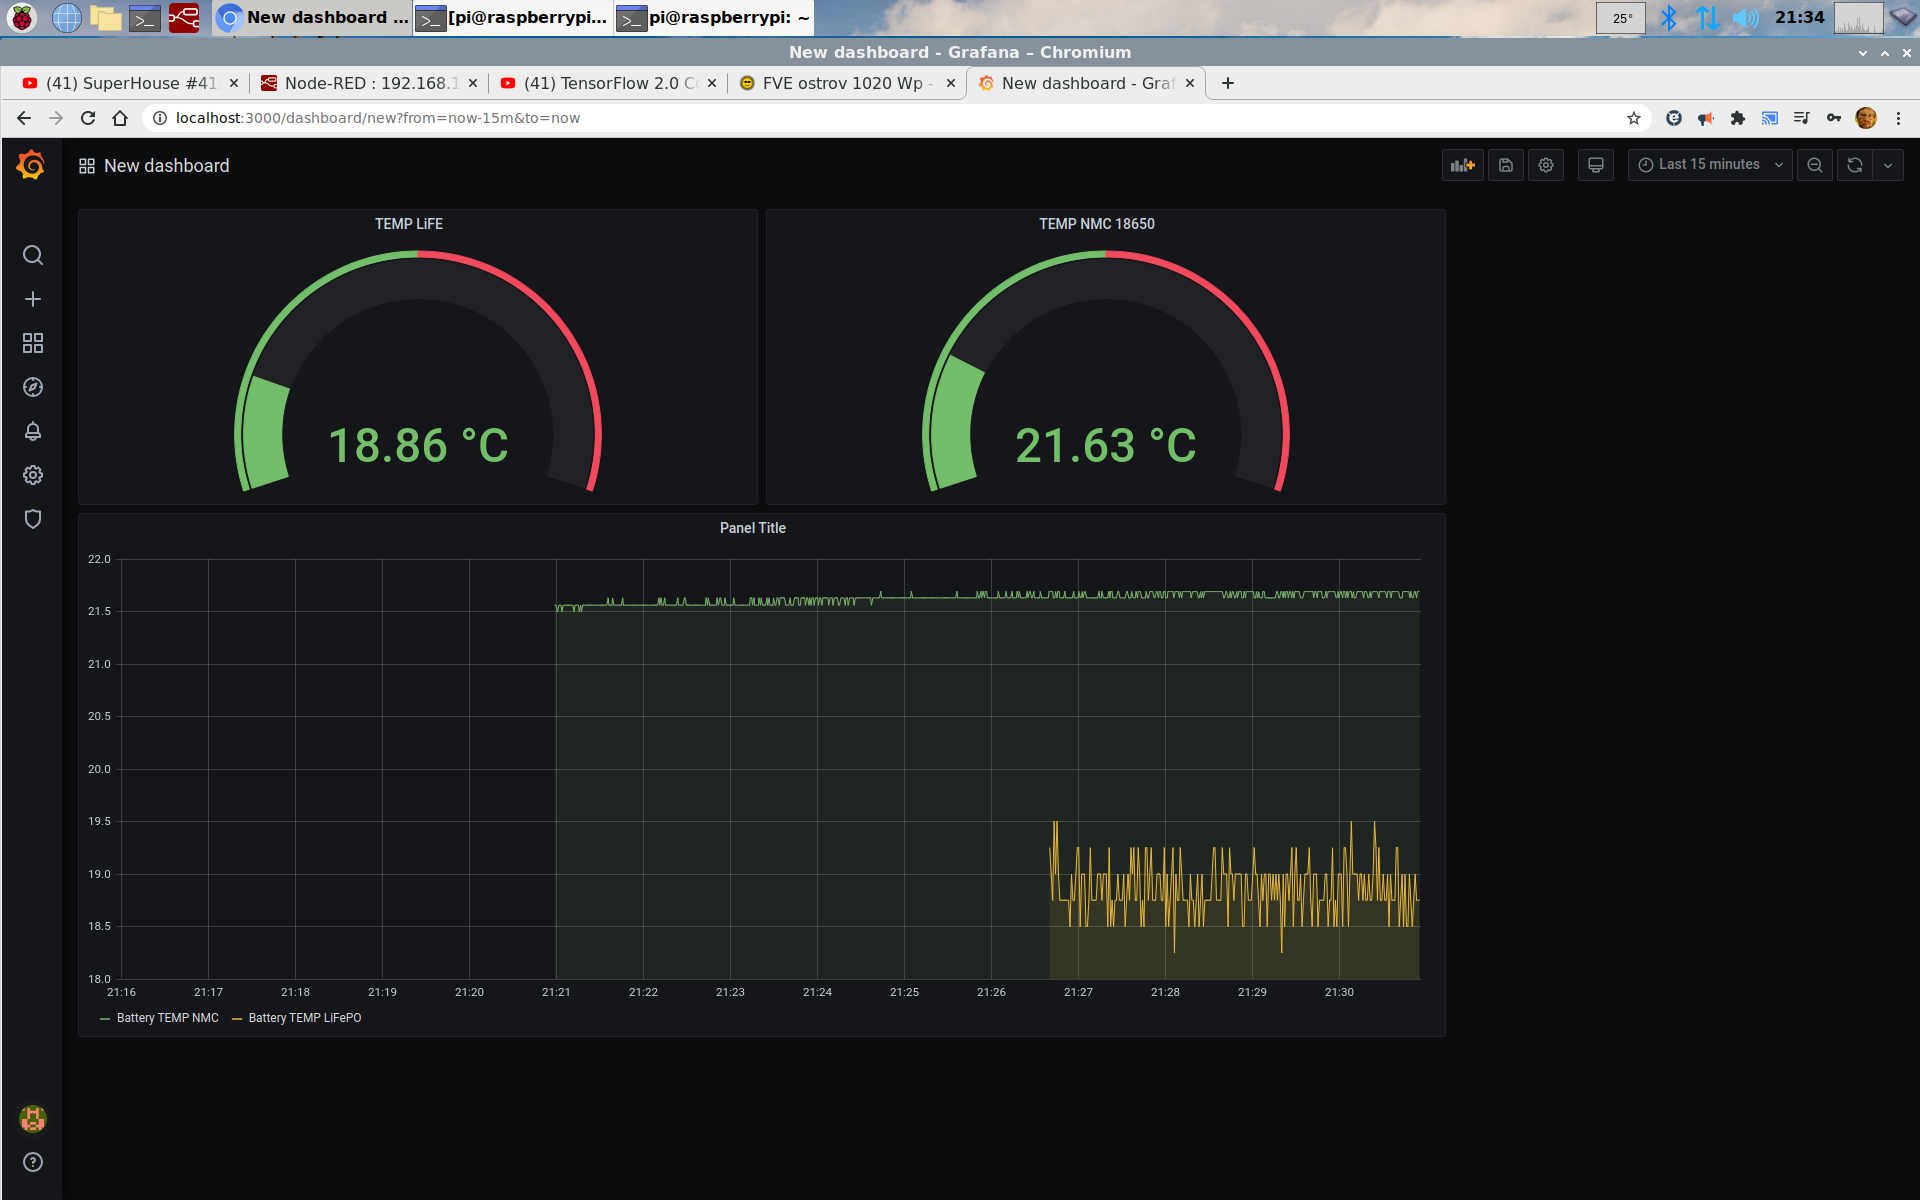Toggle Battery TEMP LiFePO series in legend

pyautogui.click(x=304, y=1018)
